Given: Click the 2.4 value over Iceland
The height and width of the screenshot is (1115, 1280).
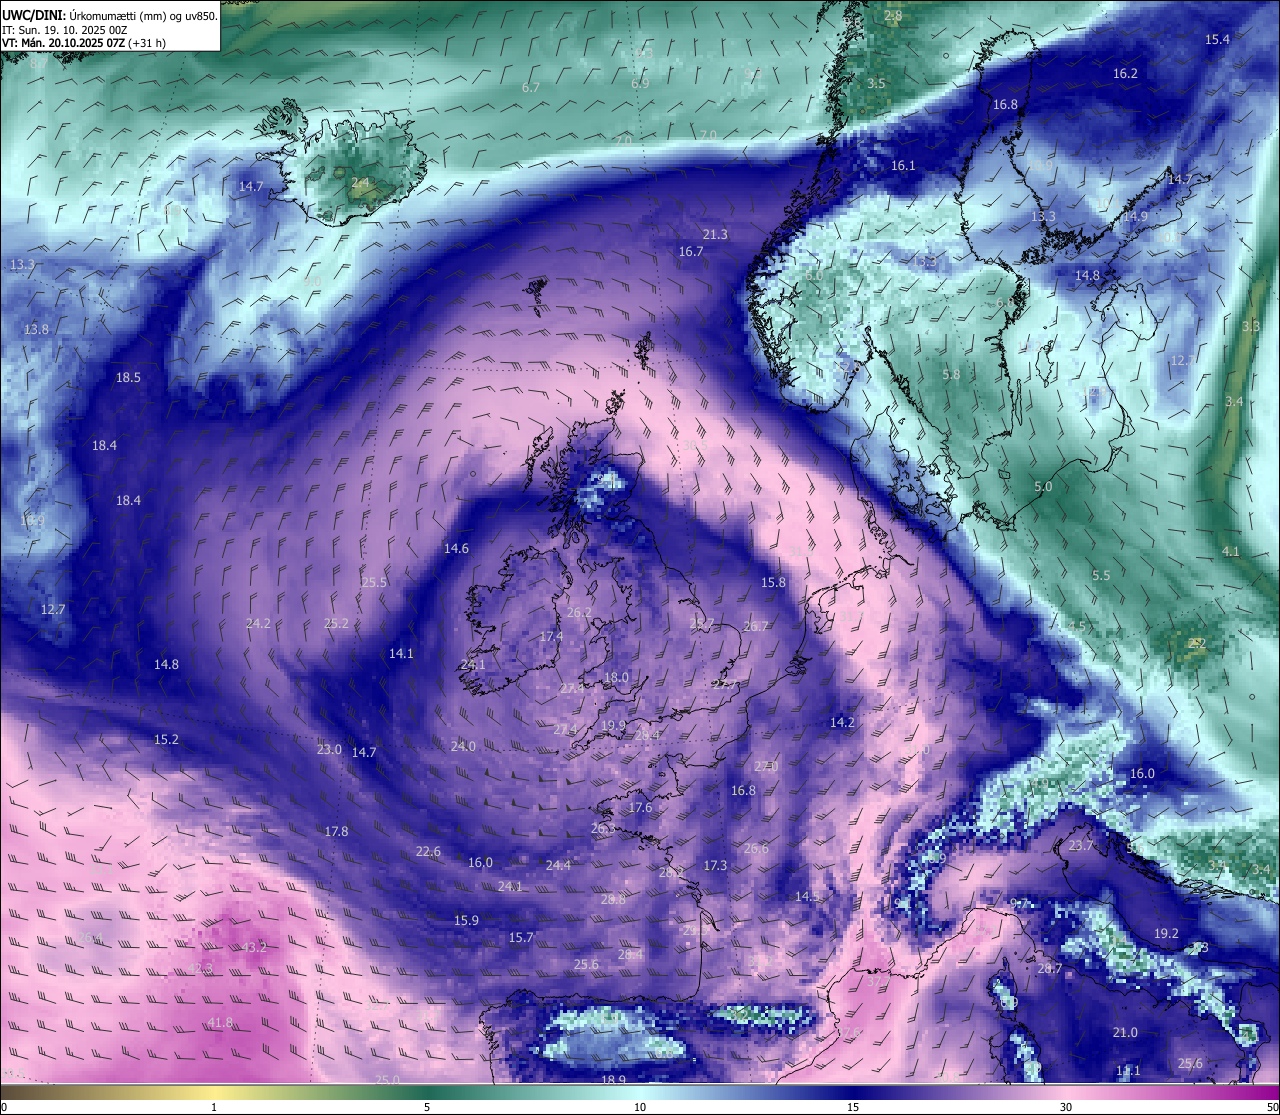Looking at the screenshot, I should (360, 182).
